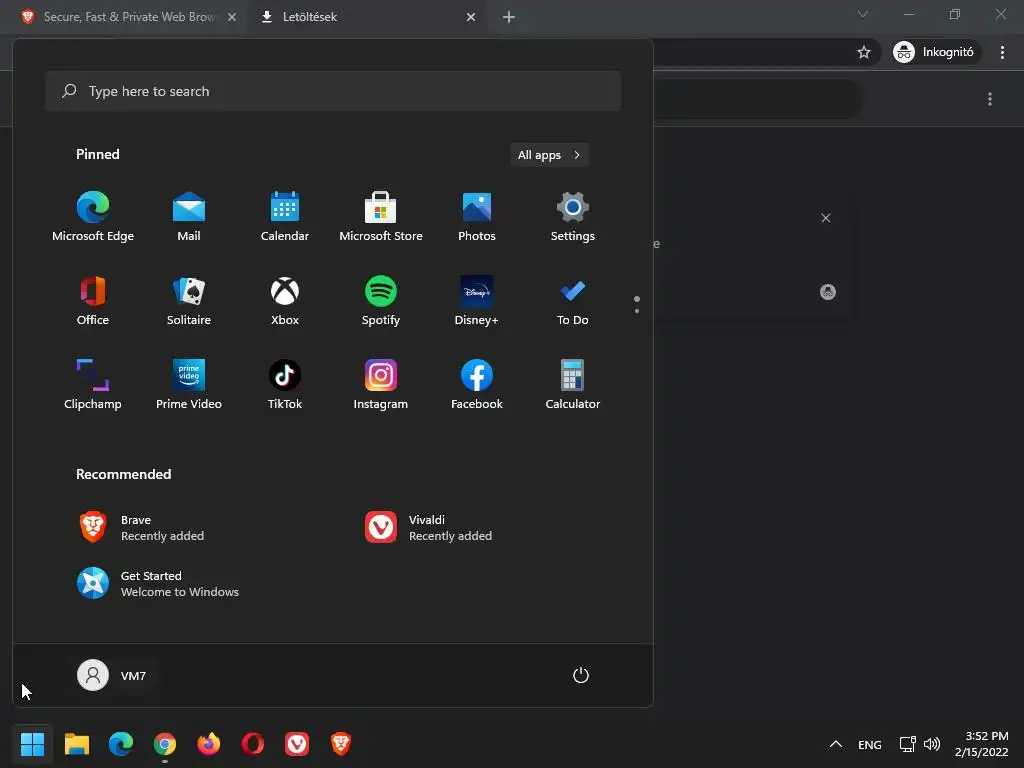Click the Inkognitó profile button
The width and height of the screenshot is (1024, 768).
tap(935, 52)
